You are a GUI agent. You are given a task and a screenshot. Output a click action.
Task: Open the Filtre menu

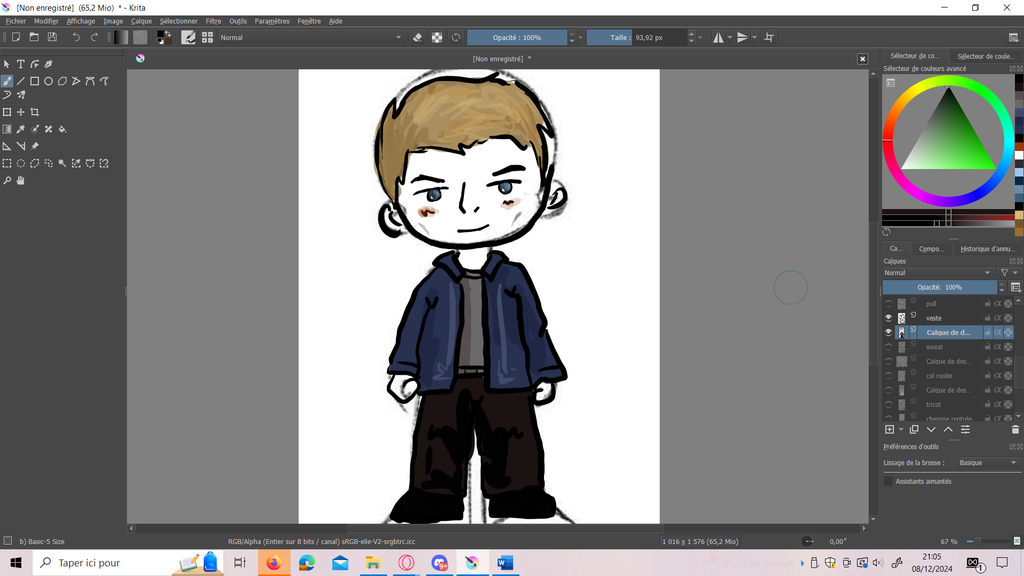[x=213, y=21]
